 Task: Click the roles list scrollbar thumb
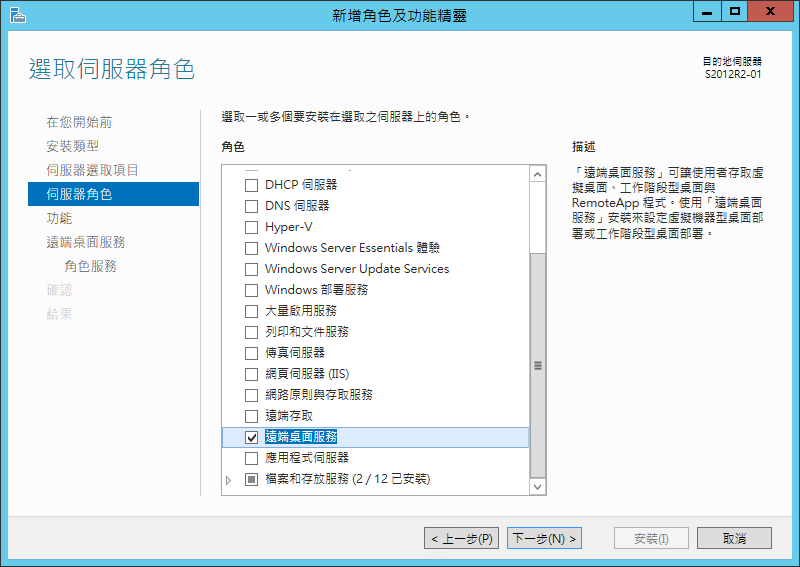pos(538,365)
